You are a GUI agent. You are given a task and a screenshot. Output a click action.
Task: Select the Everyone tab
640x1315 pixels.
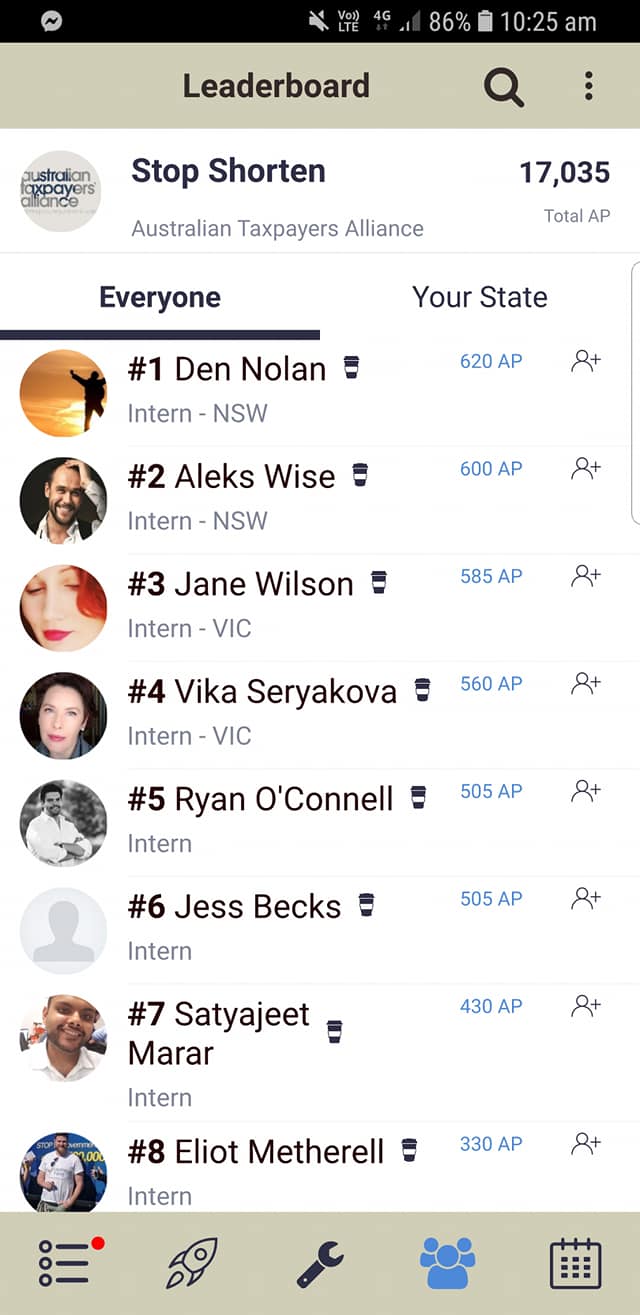click(159, 297)
